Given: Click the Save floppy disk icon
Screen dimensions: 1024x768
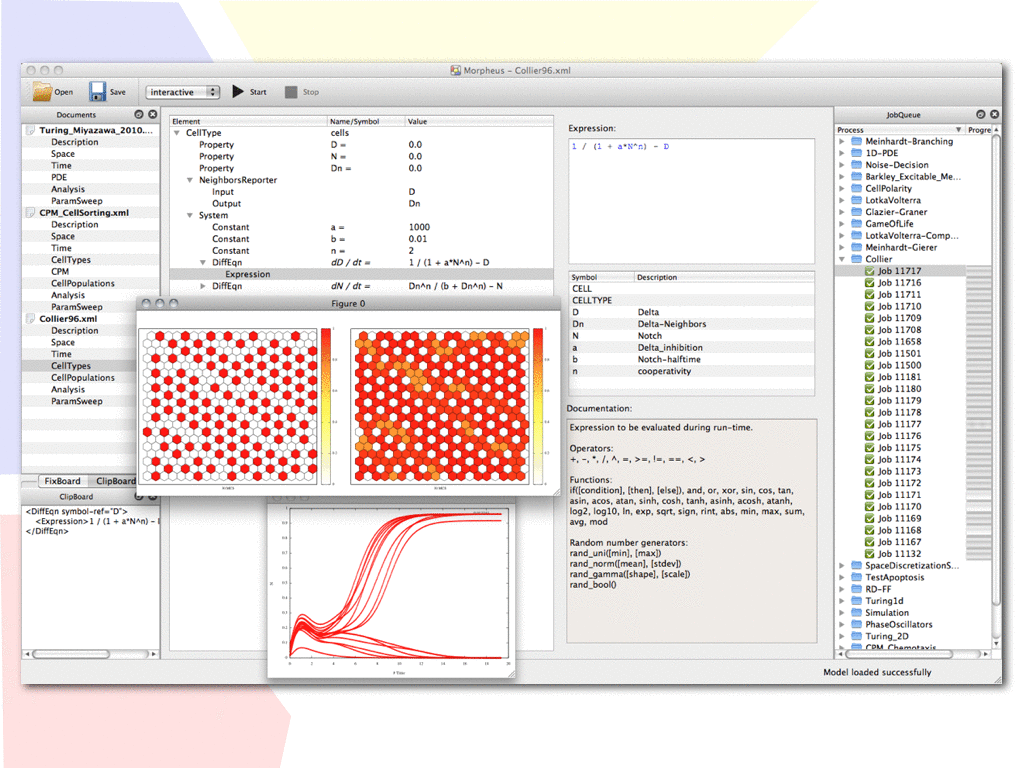Looking at the screenshot, I should coord(98,91).
